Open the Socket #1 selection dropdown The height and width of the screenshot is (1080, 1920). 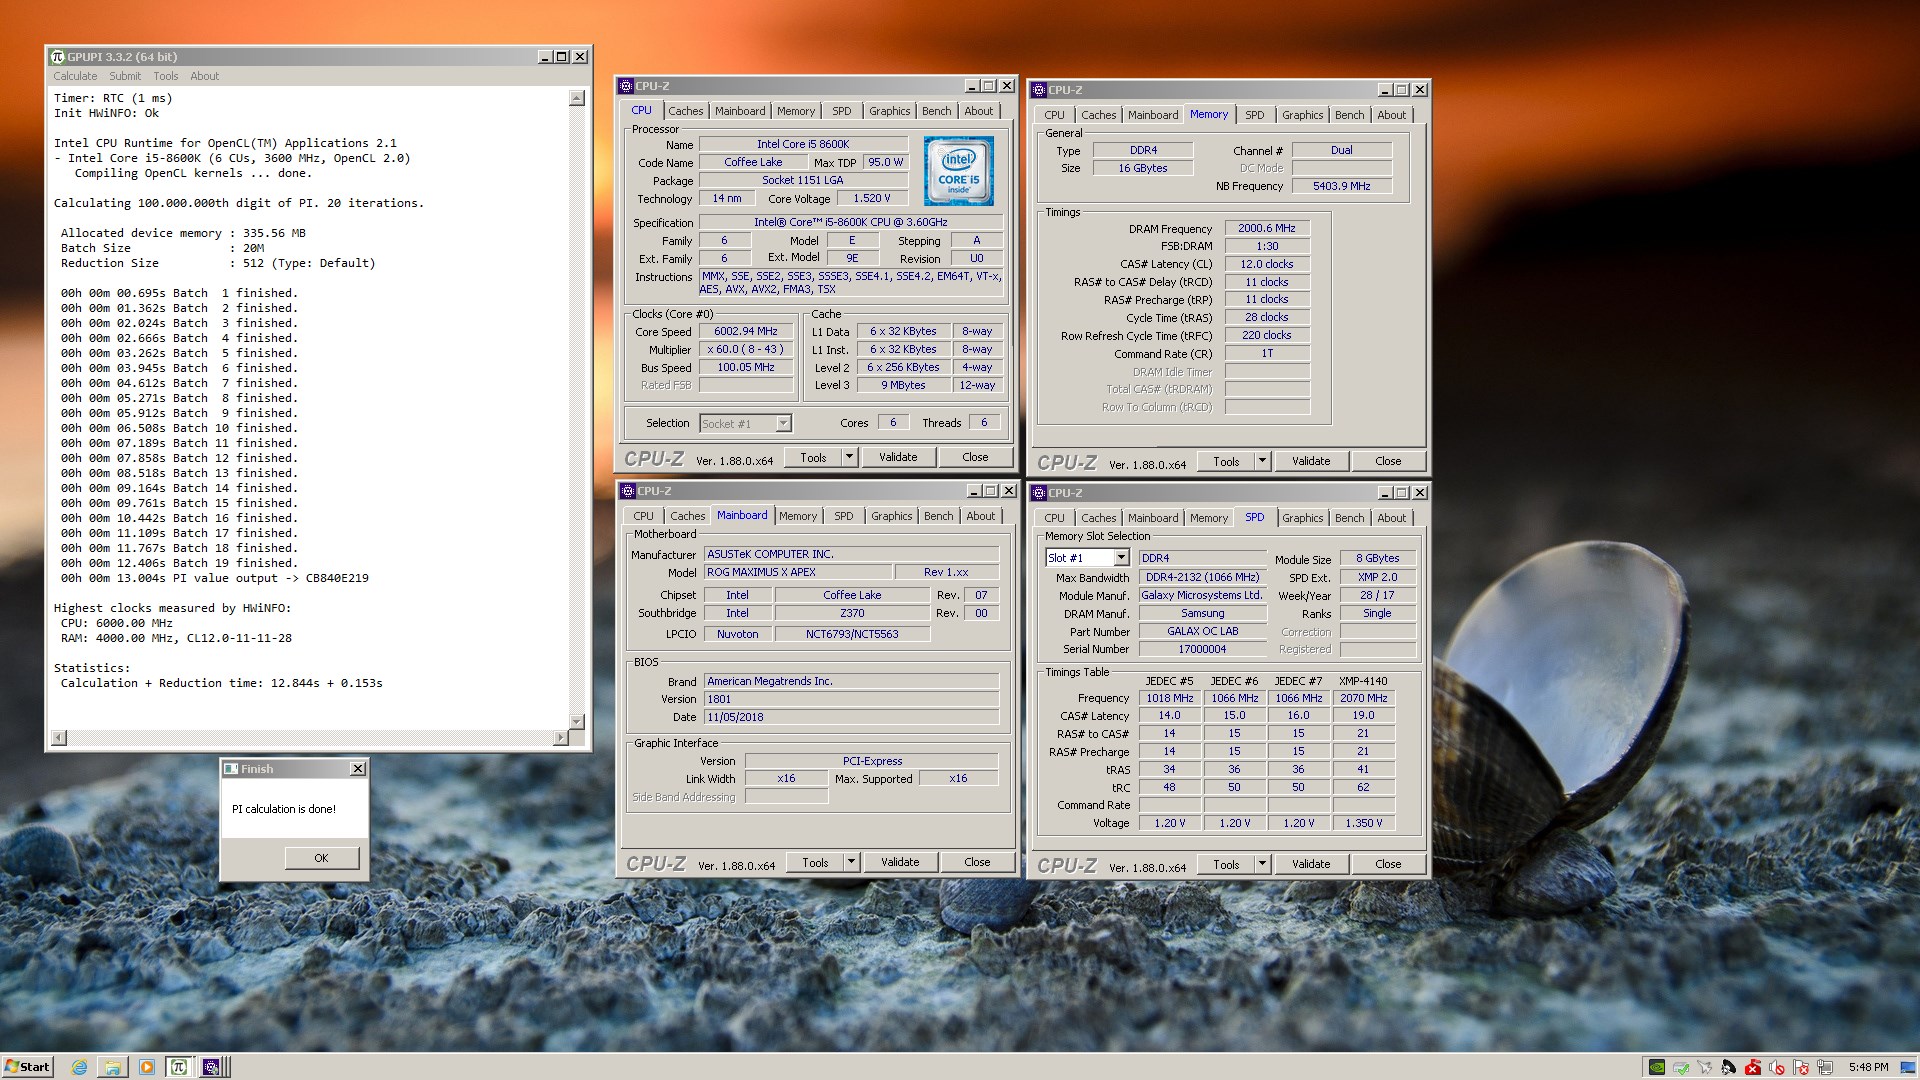pos(783,424)
